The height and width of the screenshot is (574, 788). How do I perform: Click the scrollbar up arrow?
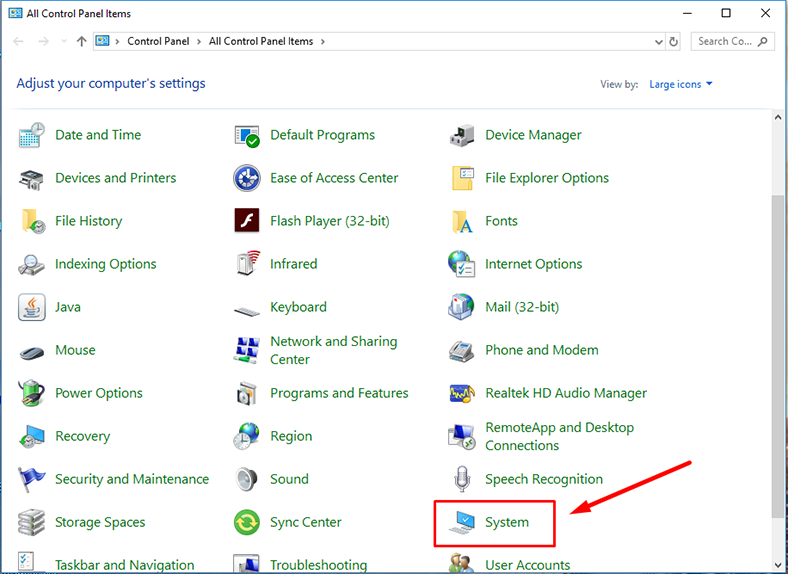(x=778, y=117)
